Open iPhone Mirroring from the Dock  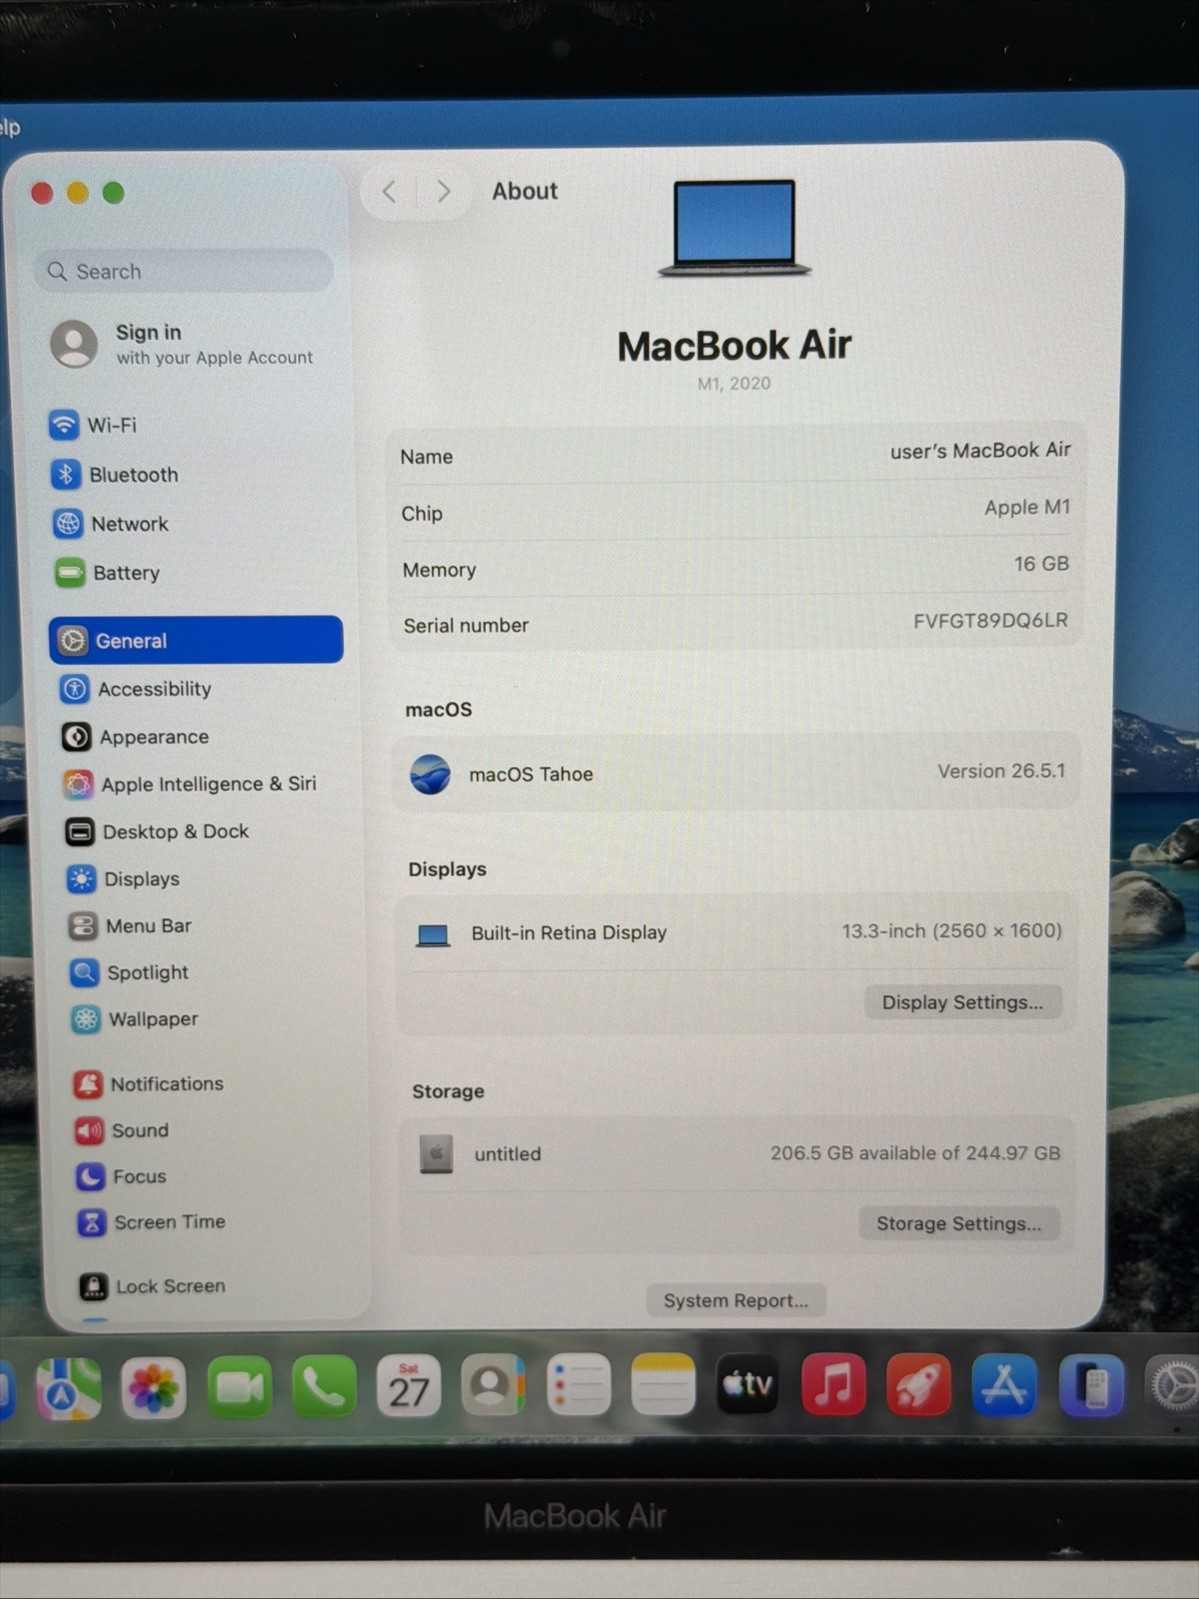[1091, 1387]
